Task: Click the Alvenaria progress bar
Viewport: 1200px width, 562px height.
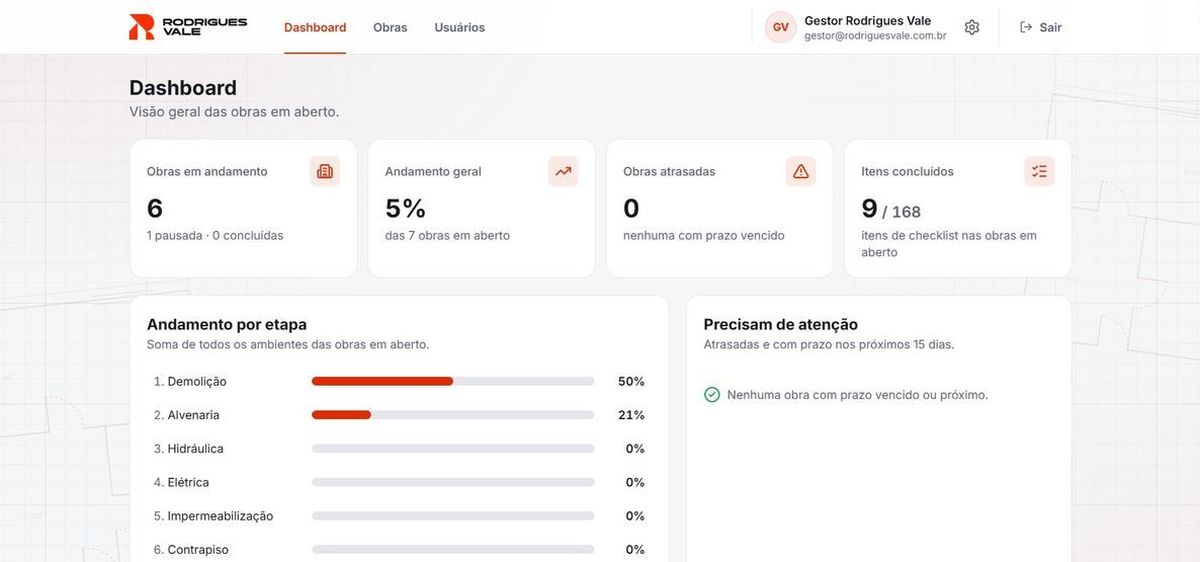Action: pos(453,415)
